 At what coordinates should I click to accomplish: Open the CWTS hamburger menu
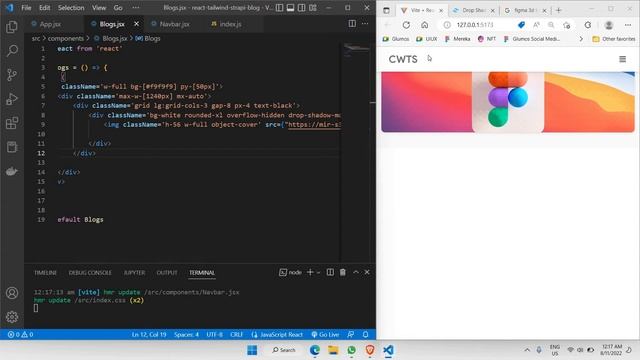click(x=622, y=59)
